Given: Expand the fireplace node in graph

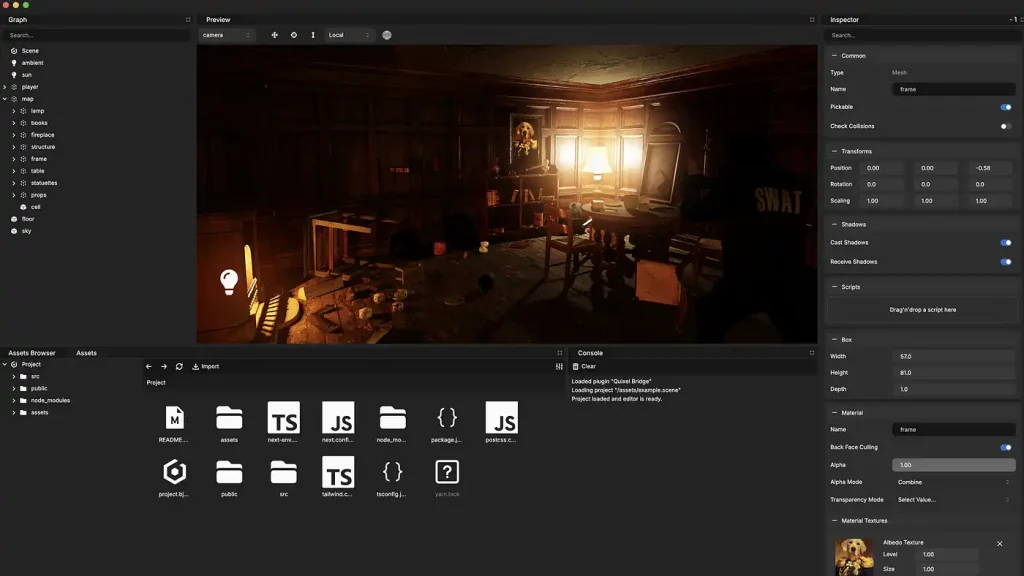Looking at the screenshot, I should tap(14, 135).
